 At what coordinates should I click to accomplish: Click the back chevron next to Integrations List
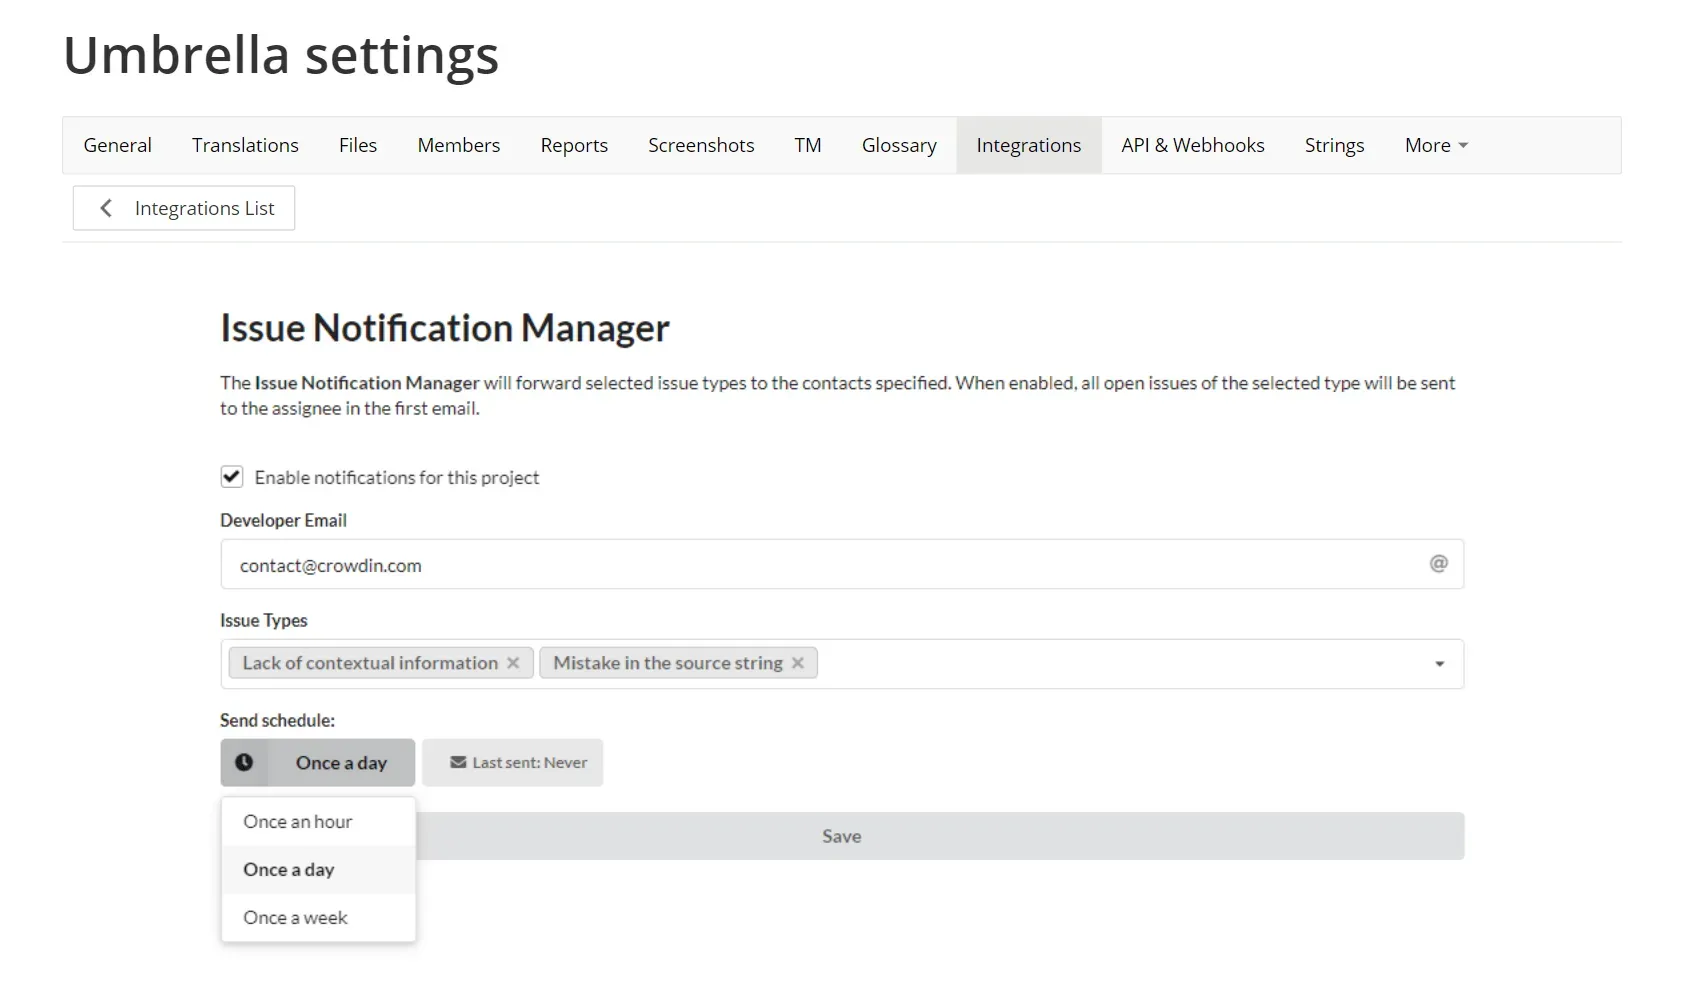pos(105,208)
